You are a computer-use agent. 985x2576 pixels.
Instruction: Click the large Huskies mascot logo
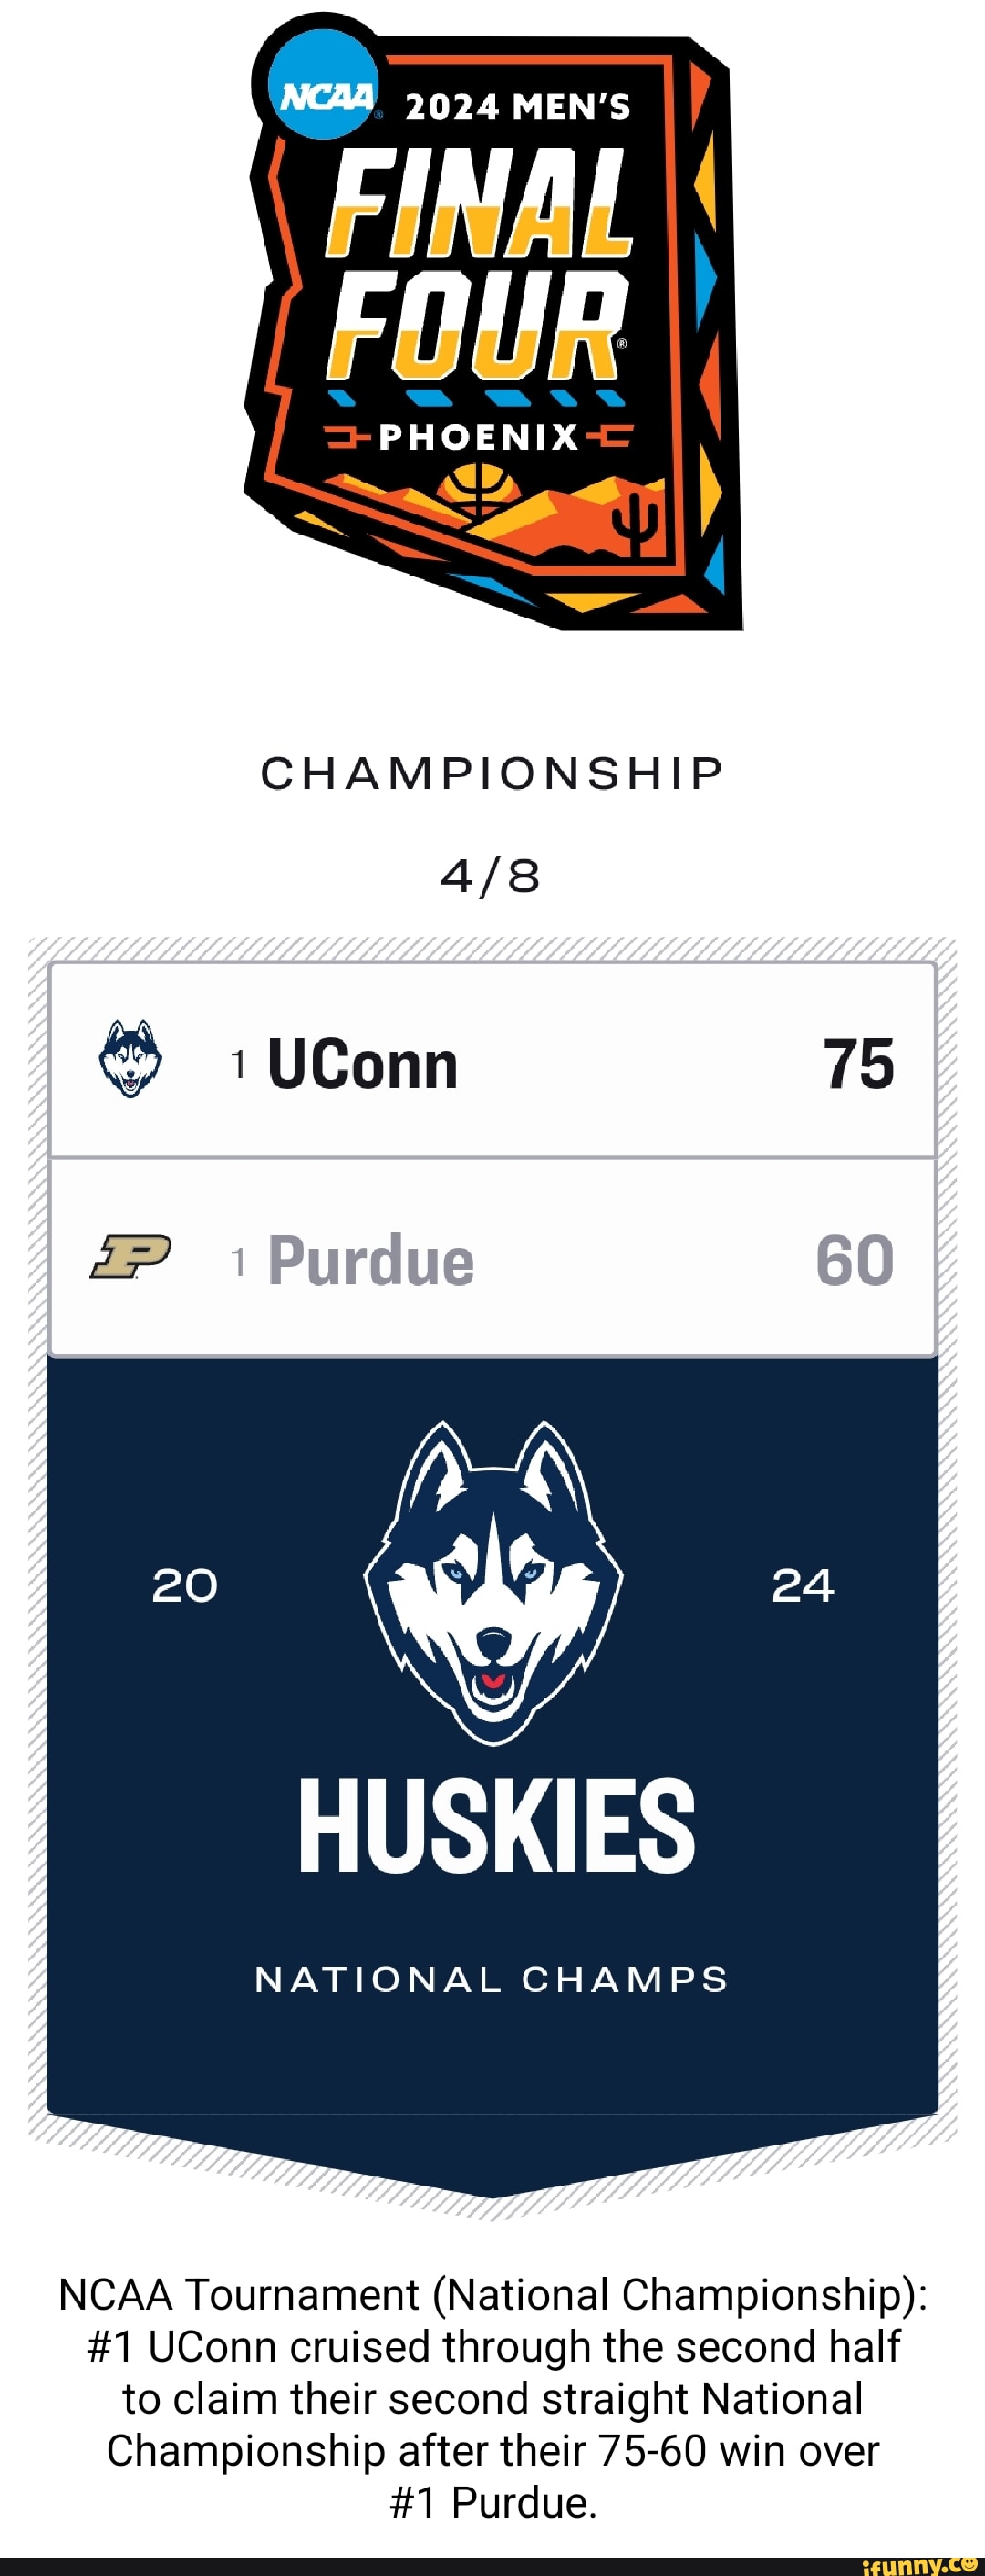click(x=493, y=1582)
